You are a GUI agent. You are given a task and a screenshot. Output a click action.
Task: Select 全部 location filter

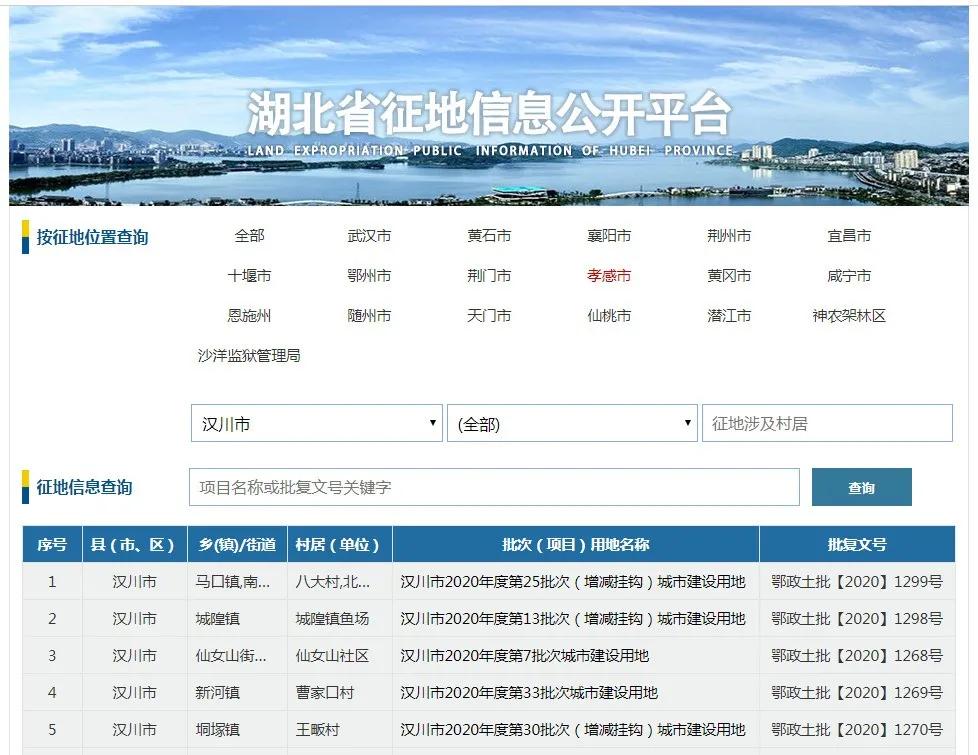tap(249, 236)
